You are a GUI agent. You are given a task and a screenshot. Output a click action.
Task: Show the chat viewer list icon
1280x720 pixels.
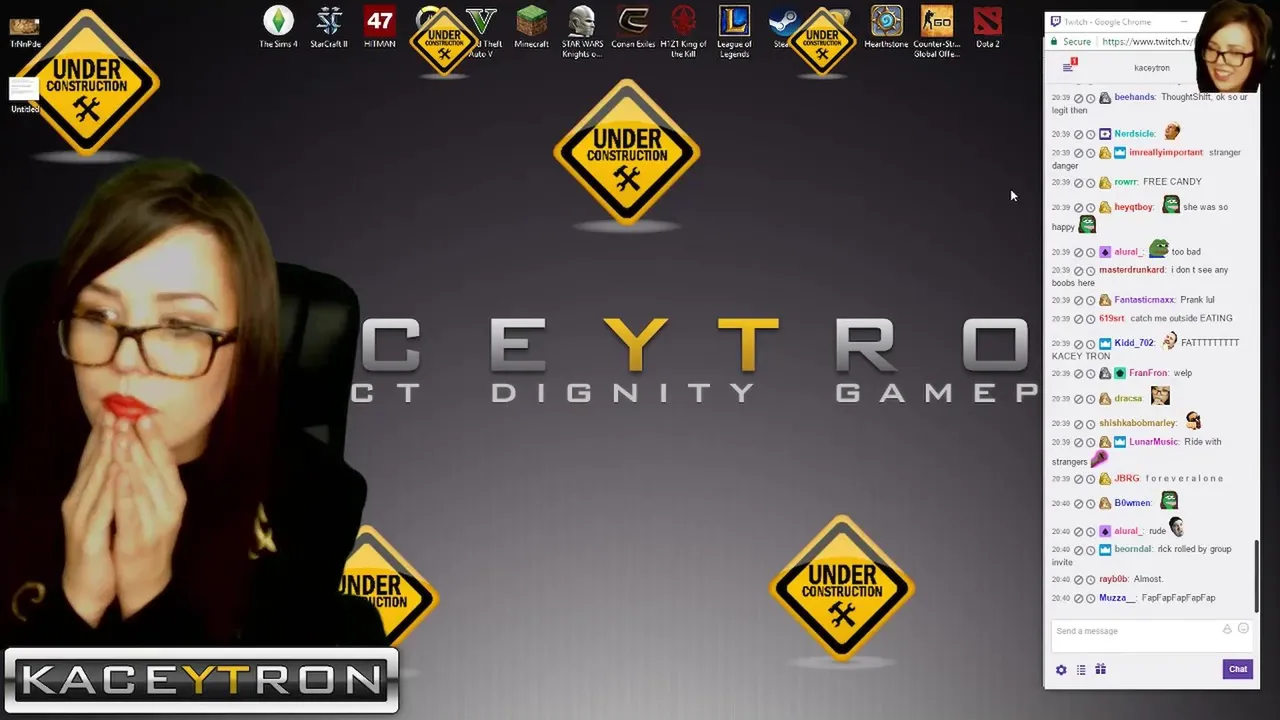(1081, 670)
